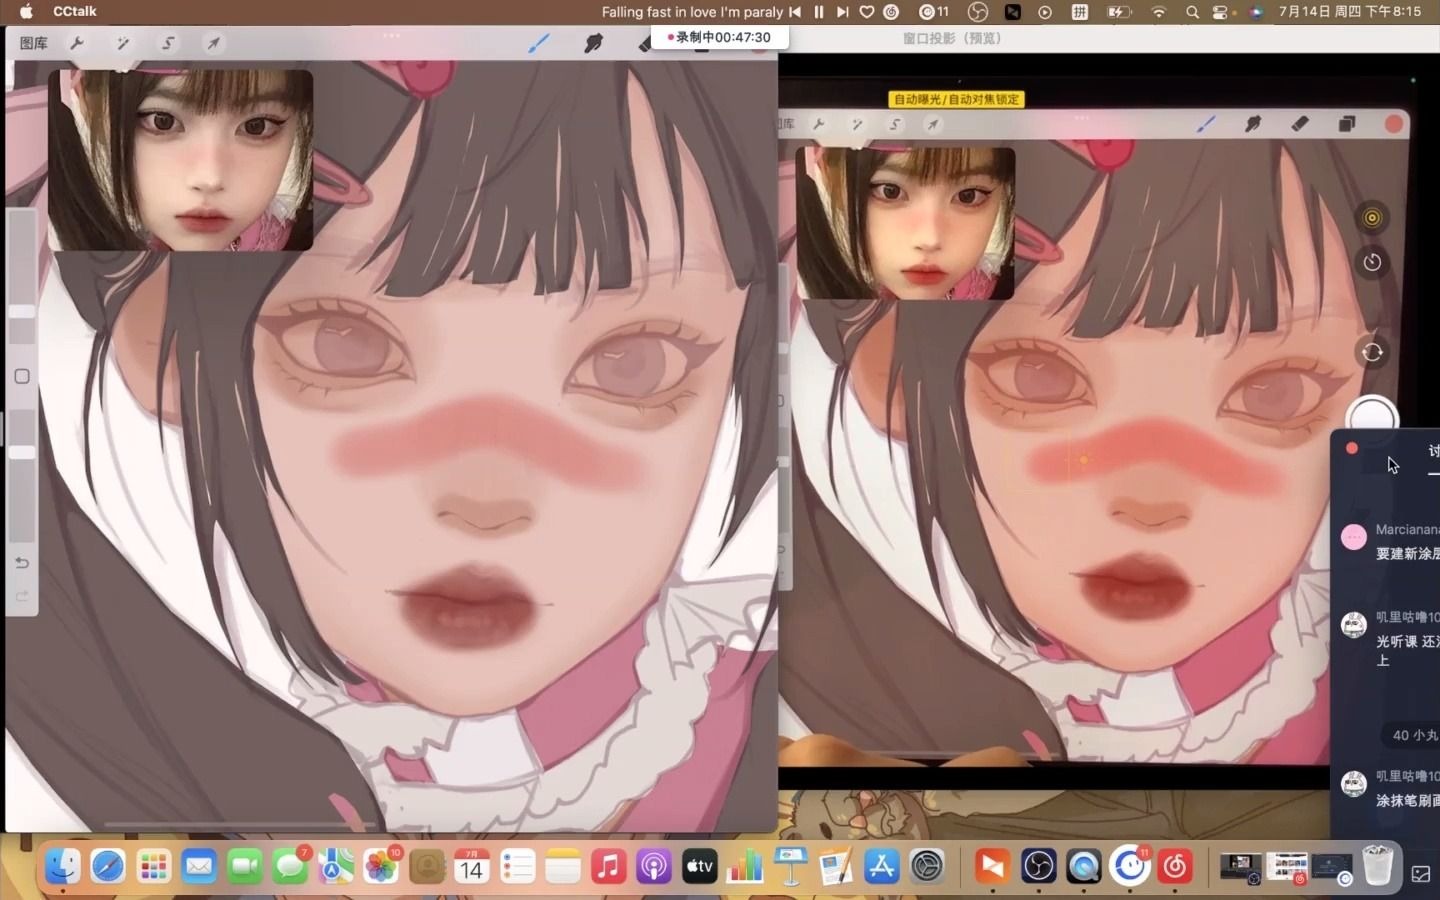Open the red color swatch in right window
The width and height of the screenshot is (1440, 900).
pos(1393,124)
